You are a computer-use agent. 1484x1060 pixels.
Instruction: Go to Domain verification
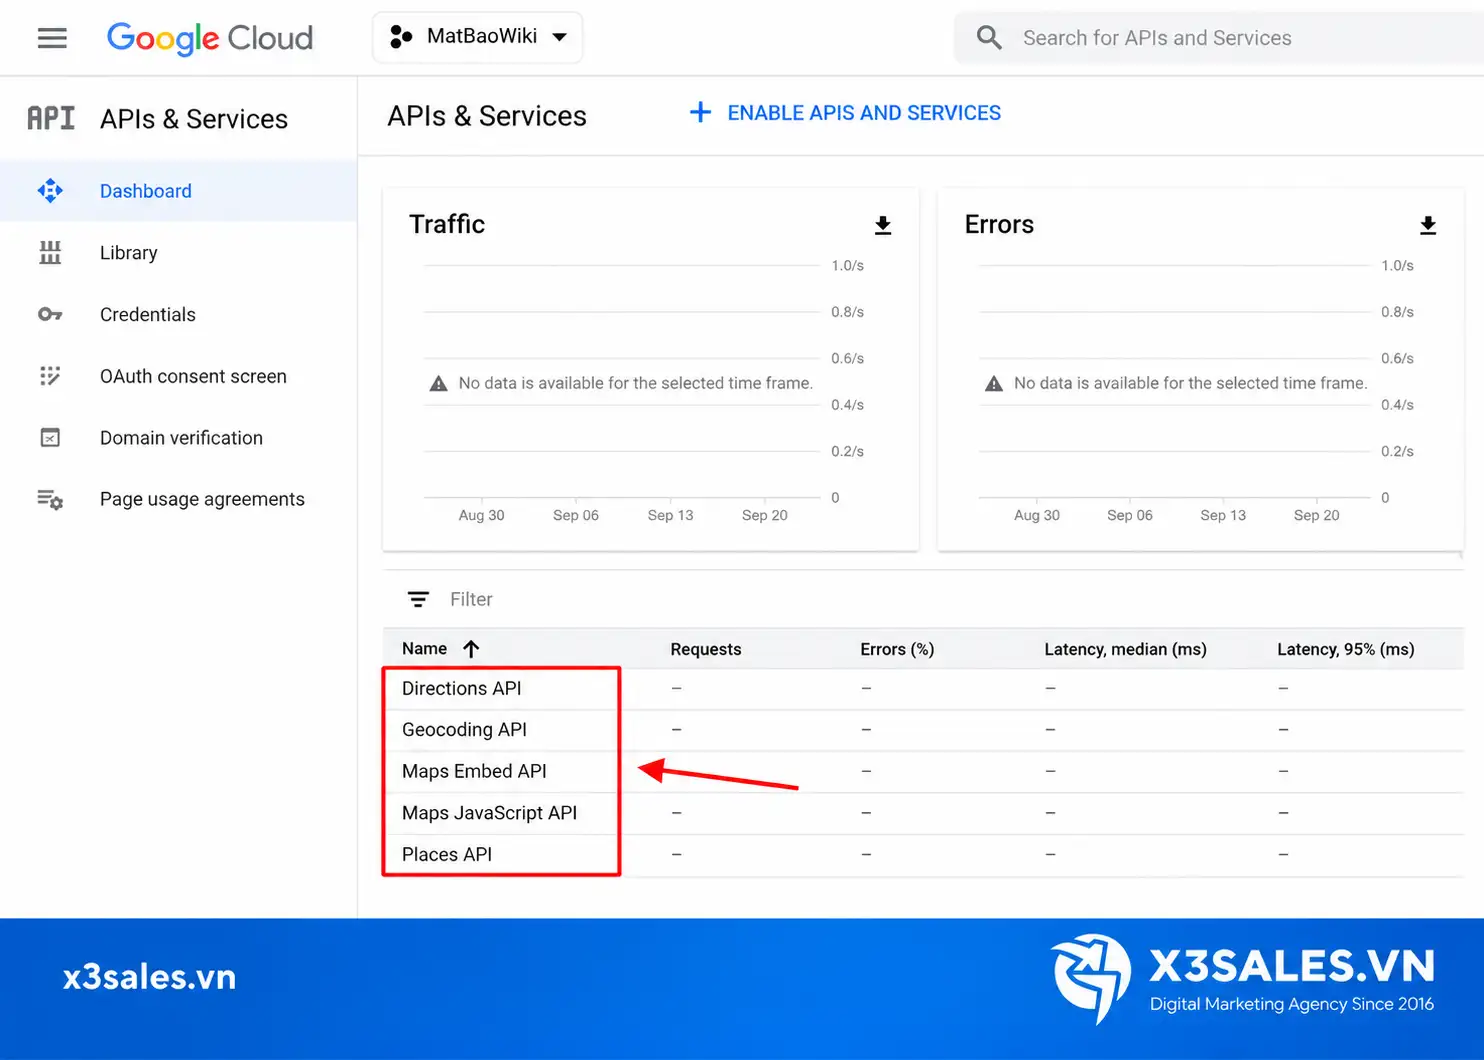[x=181, y=438]
